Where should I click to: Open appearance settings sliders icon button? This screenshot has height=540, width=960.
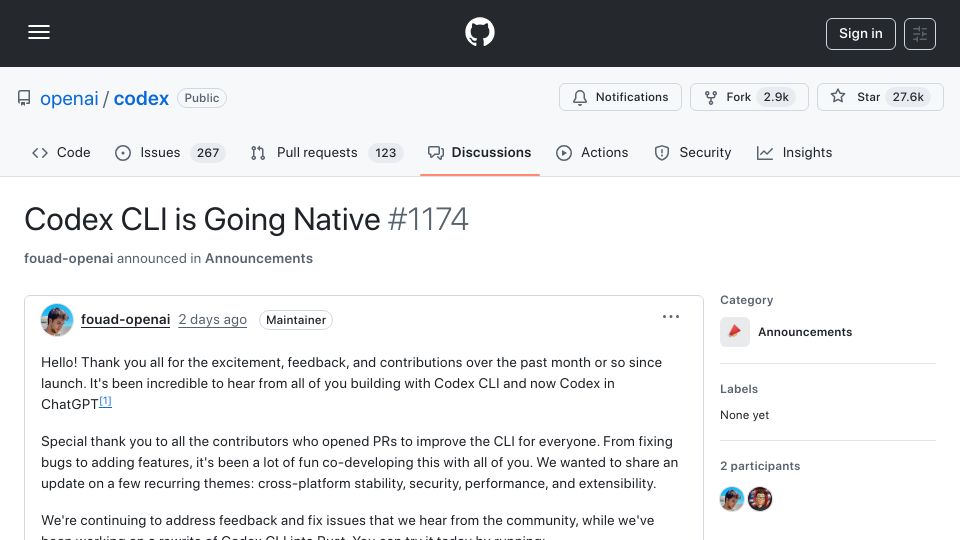[x=920, y=34]
